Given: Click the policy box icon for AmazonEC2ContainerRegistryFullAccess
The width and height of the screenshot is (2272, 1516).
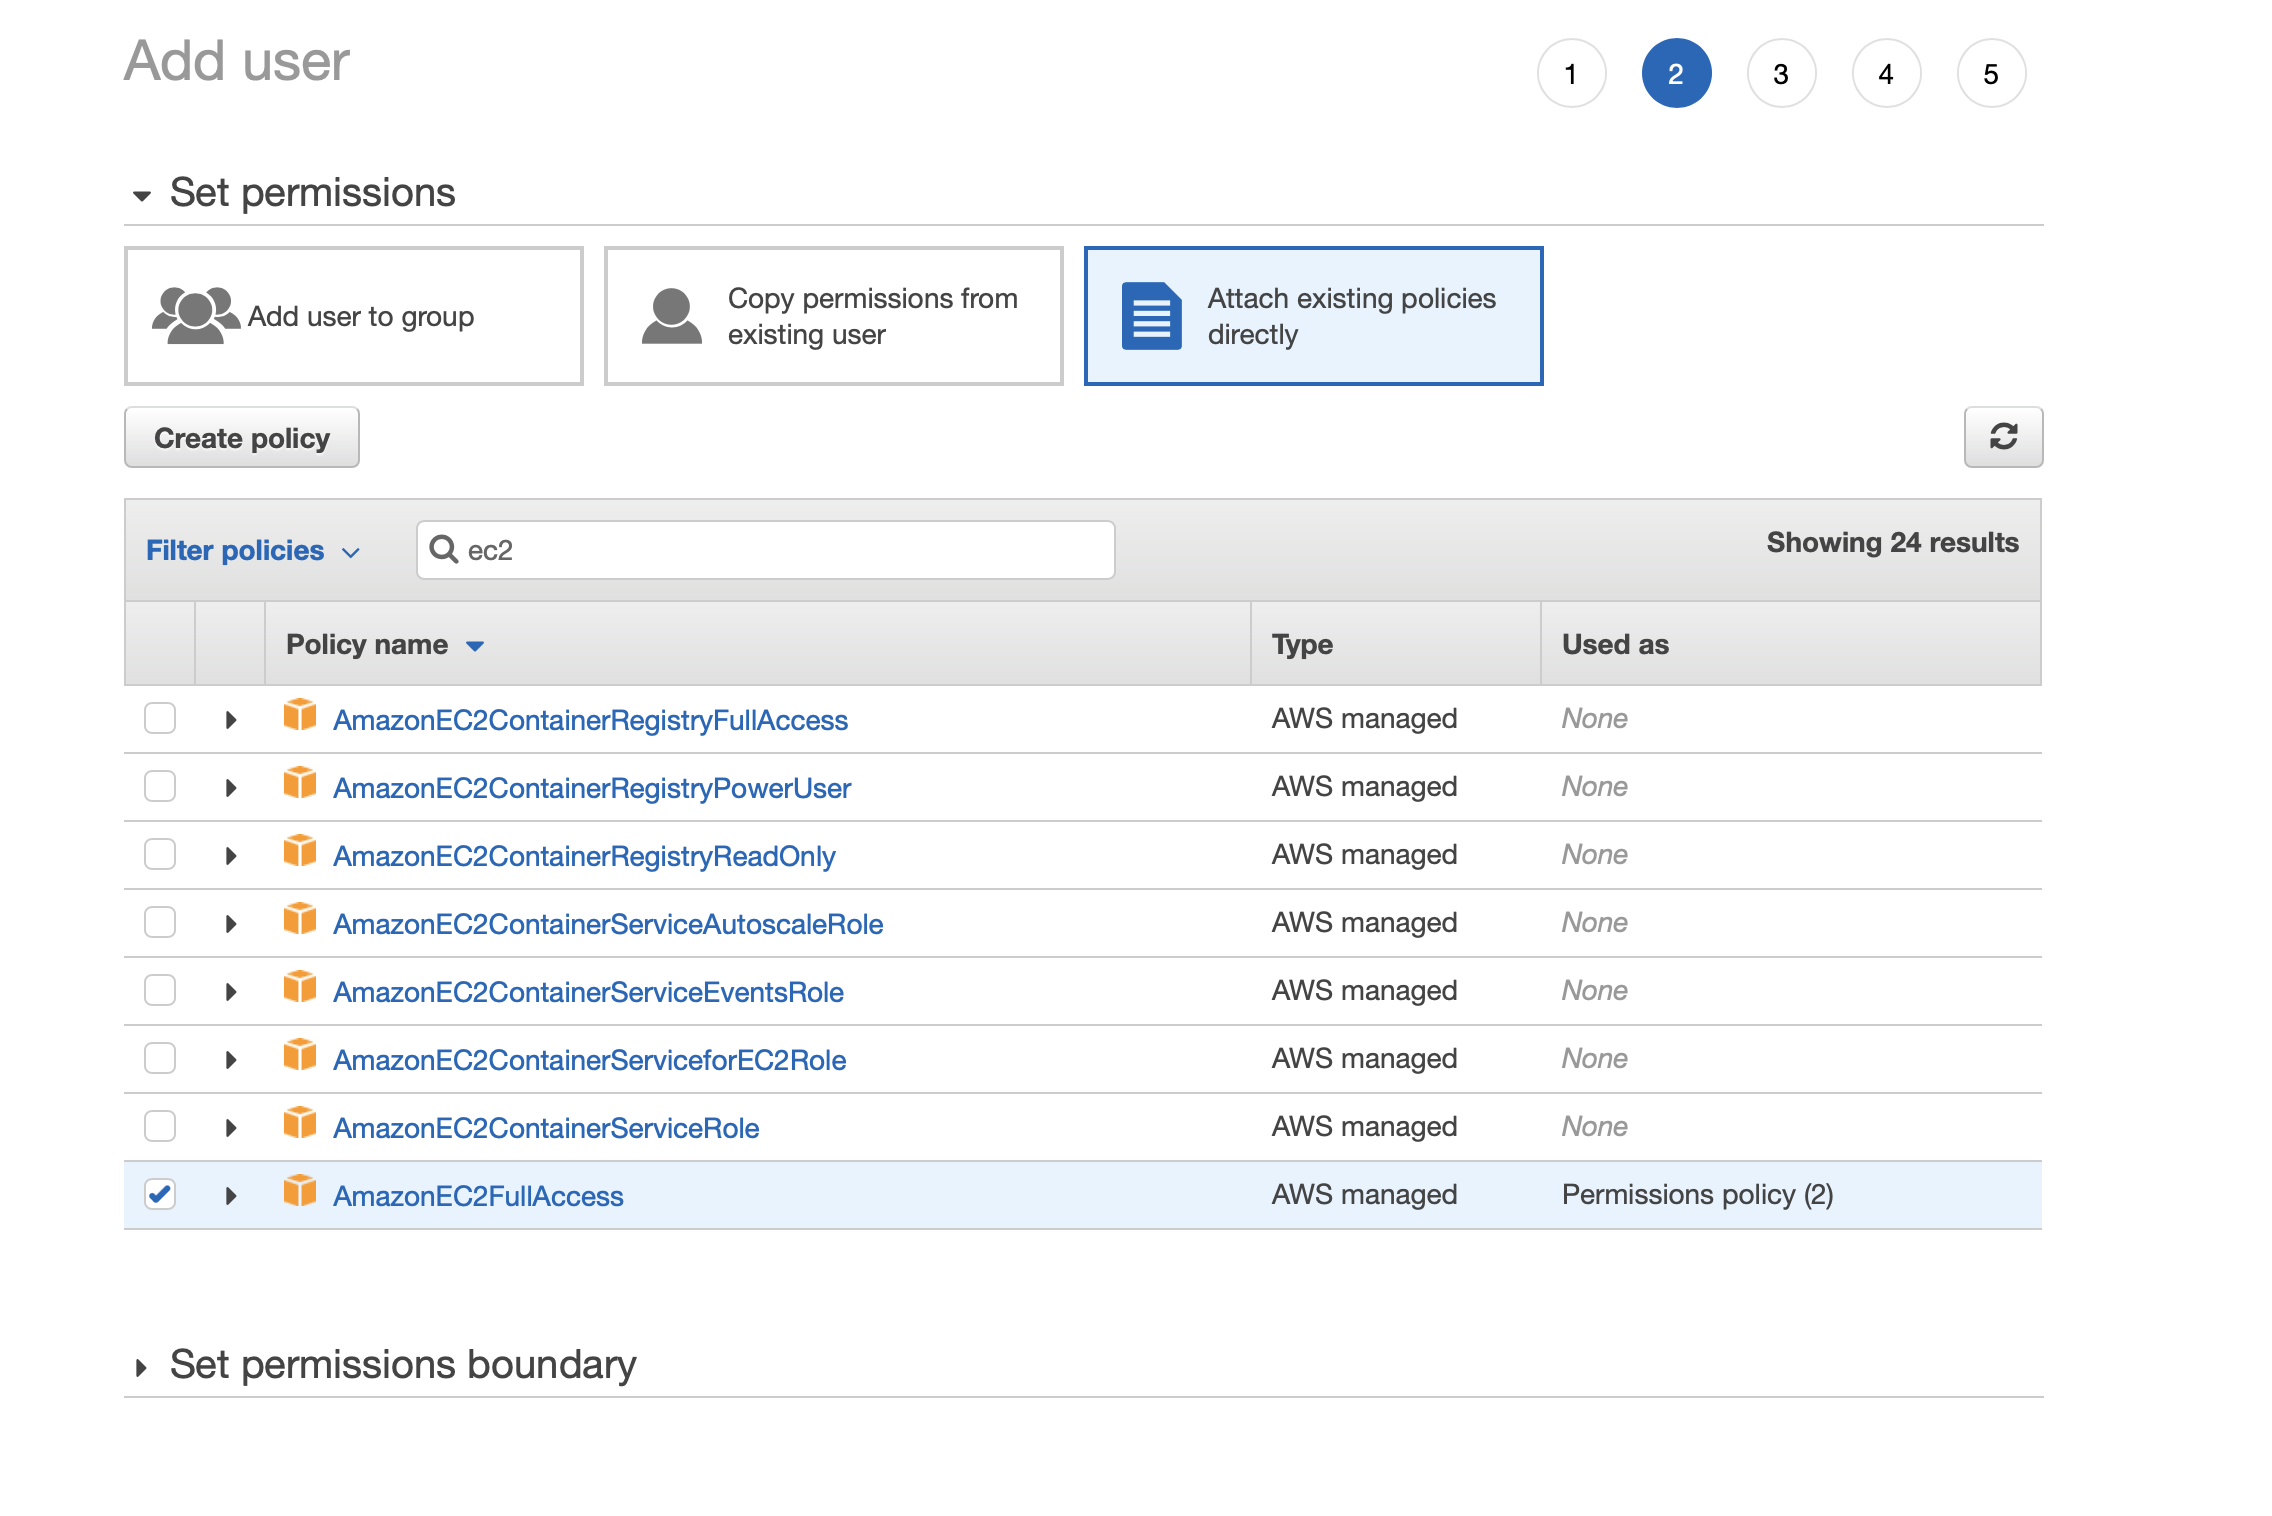Looking at the screenshot, I should 300,715.
